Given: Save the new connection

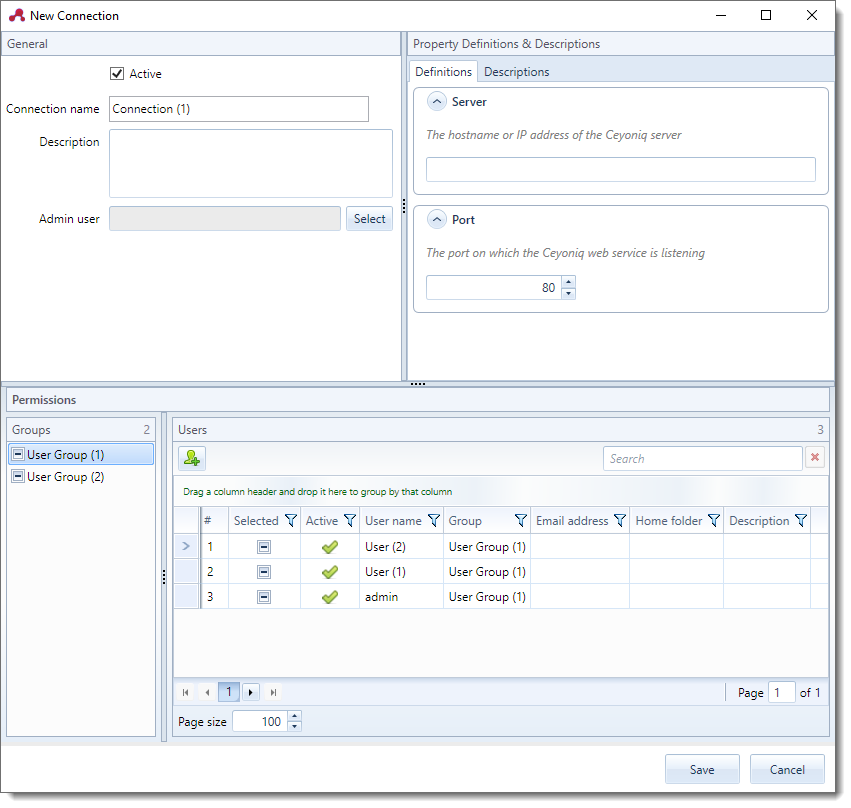Looking at the screenshot, I should coord(702,769).
